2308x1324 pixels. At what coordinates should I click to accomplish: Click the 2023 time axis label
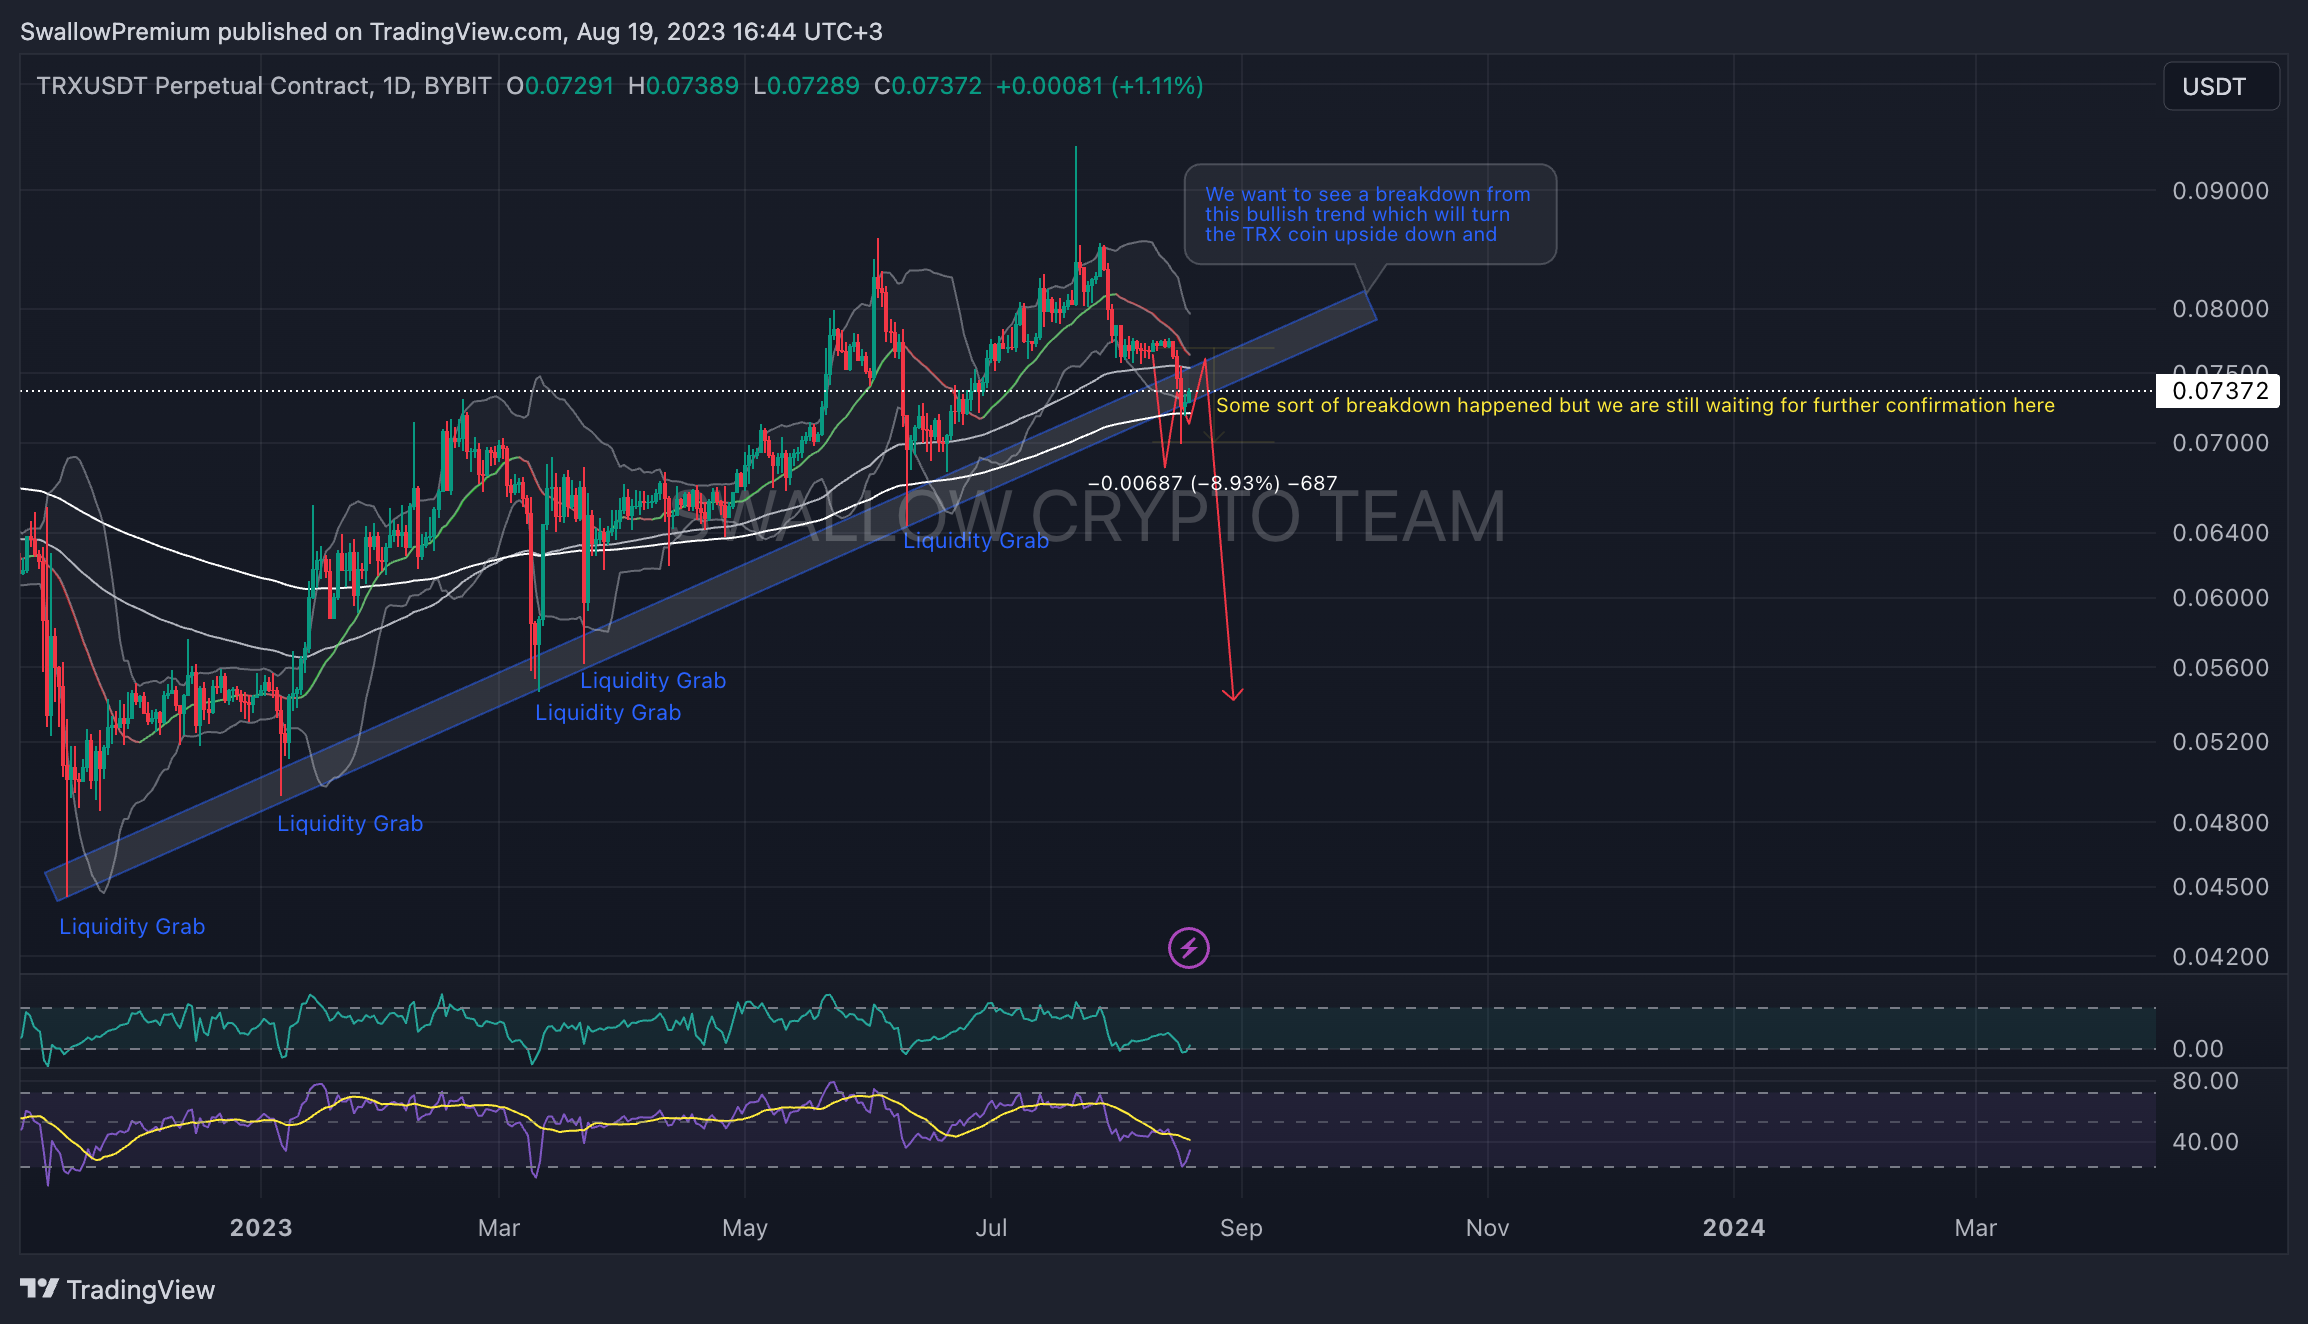coord(261,1228)
